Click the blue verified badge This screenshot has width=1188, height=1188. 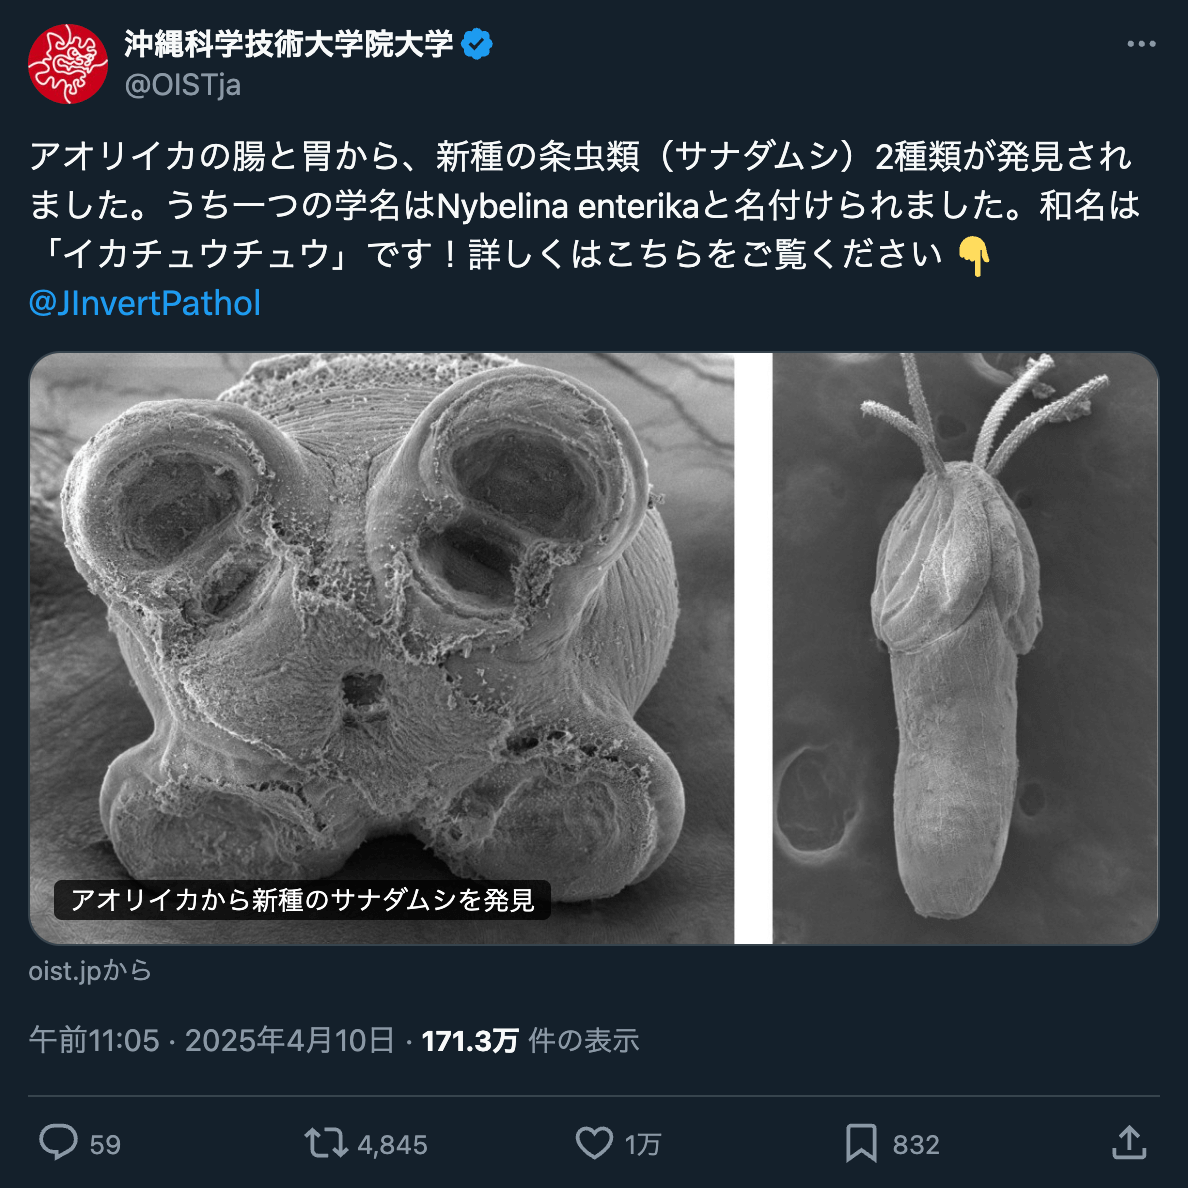tap(477, 44)
